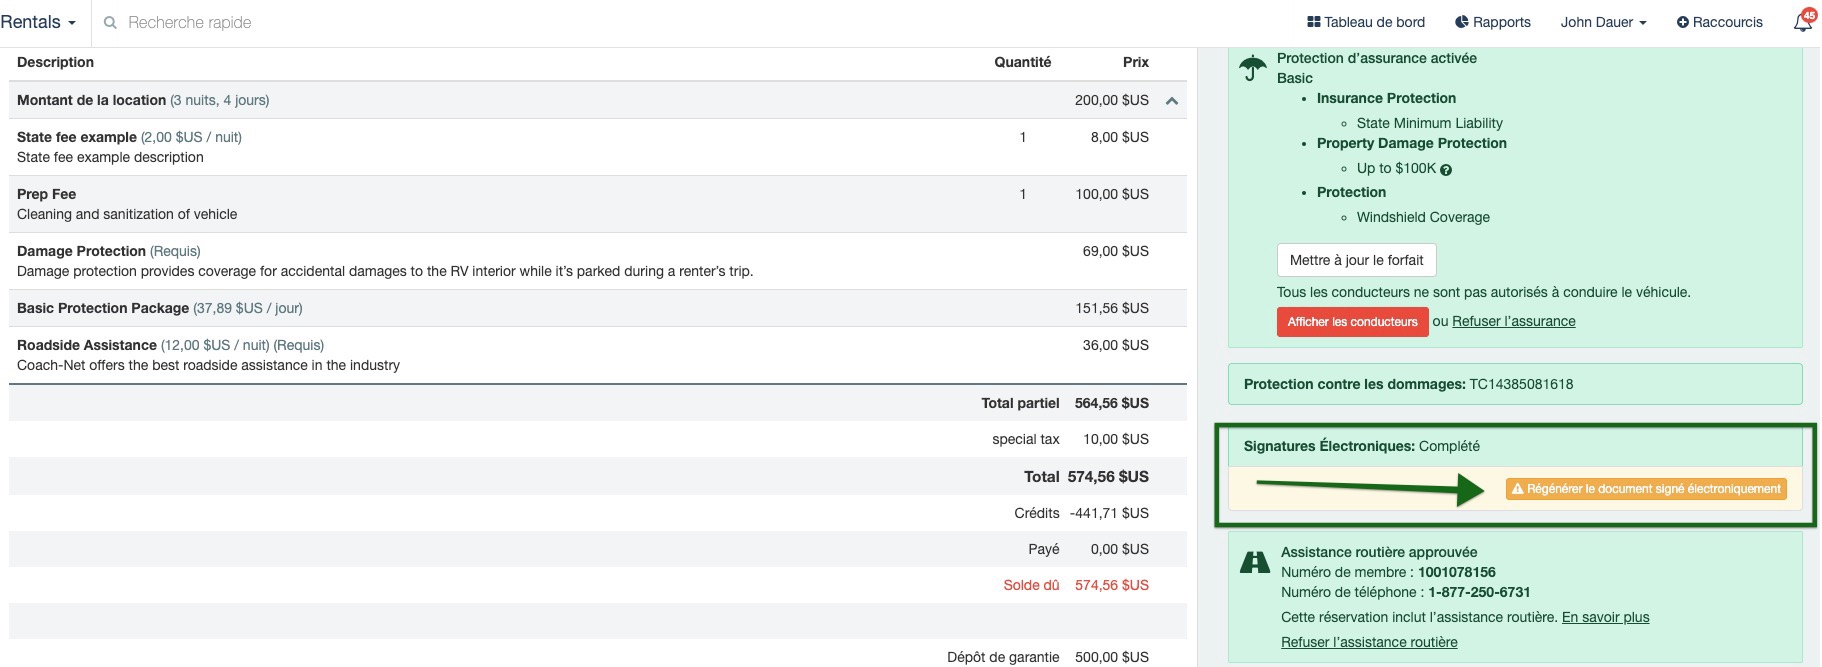Collapse the Montant de la location row

1172,101
